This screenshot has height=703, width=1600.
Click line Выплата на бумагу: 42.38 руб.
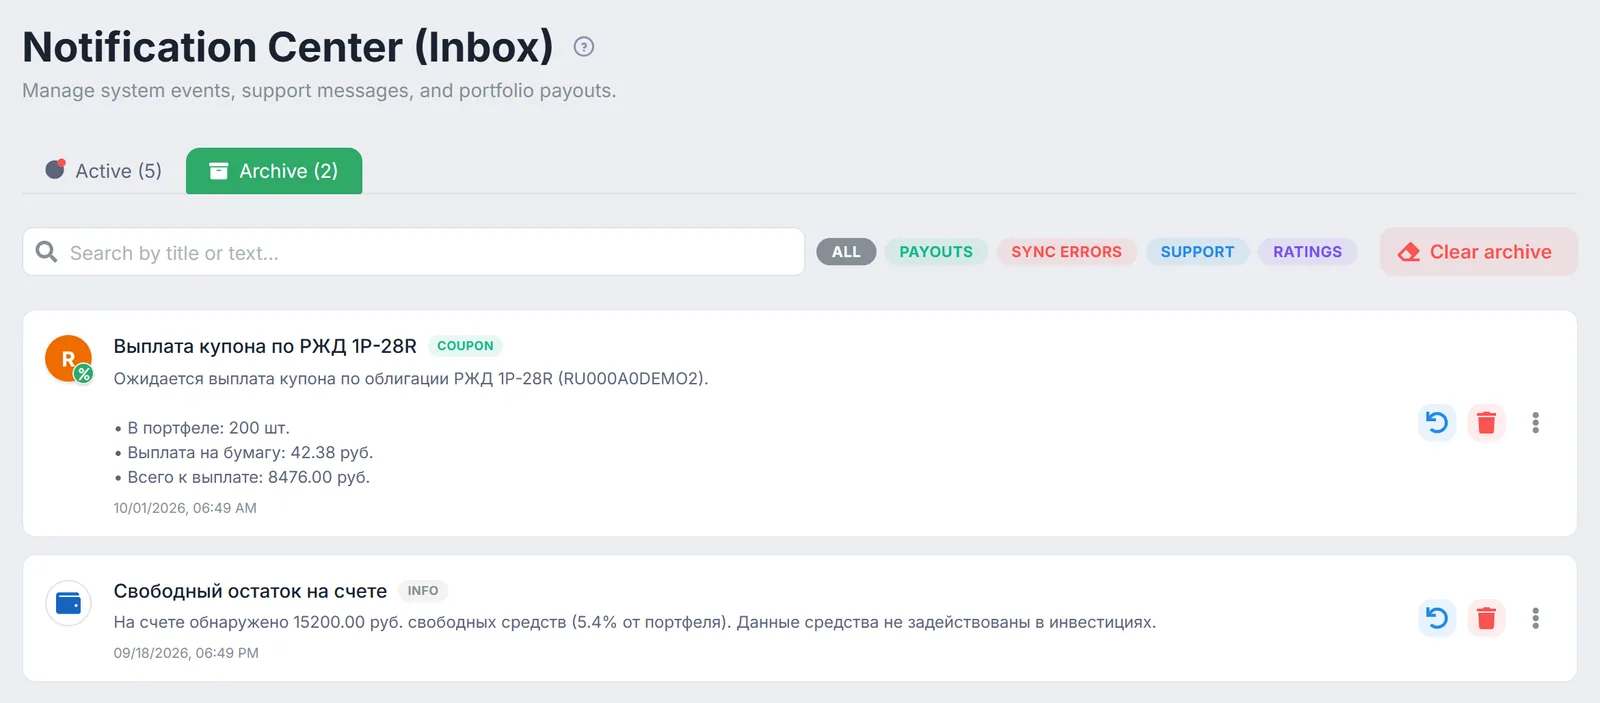pyautogui.click(x=243, y=452)
